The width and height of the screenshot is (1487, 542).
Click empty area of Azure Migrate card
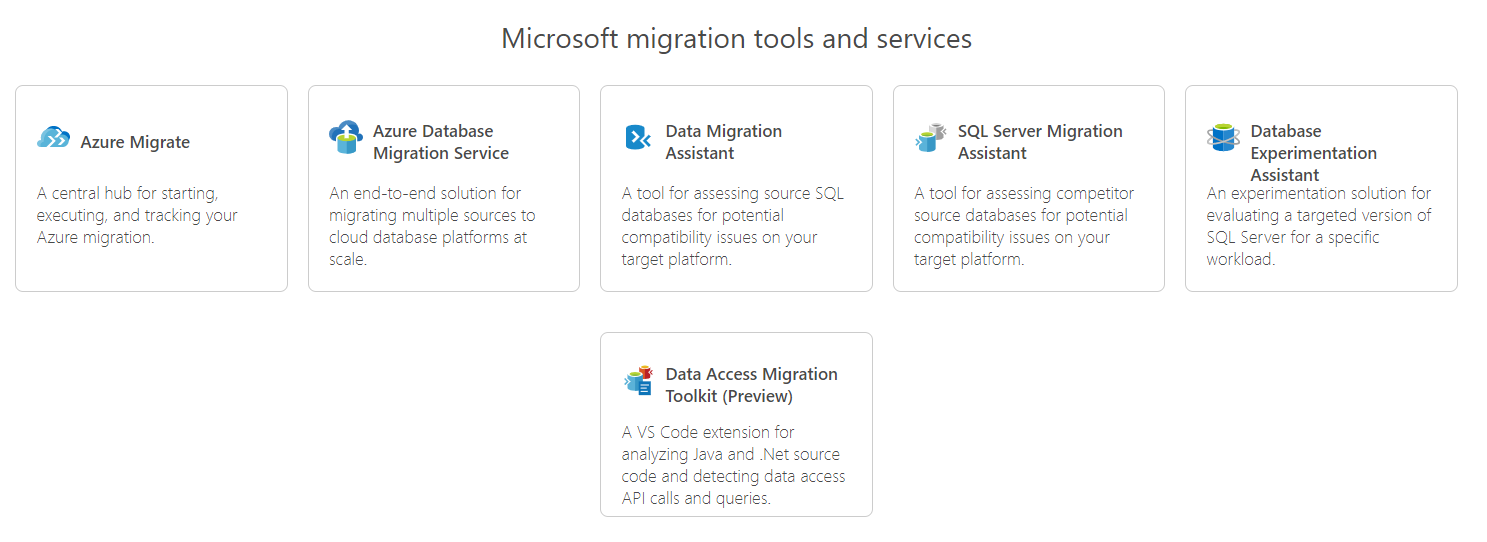tap(150, 270)
